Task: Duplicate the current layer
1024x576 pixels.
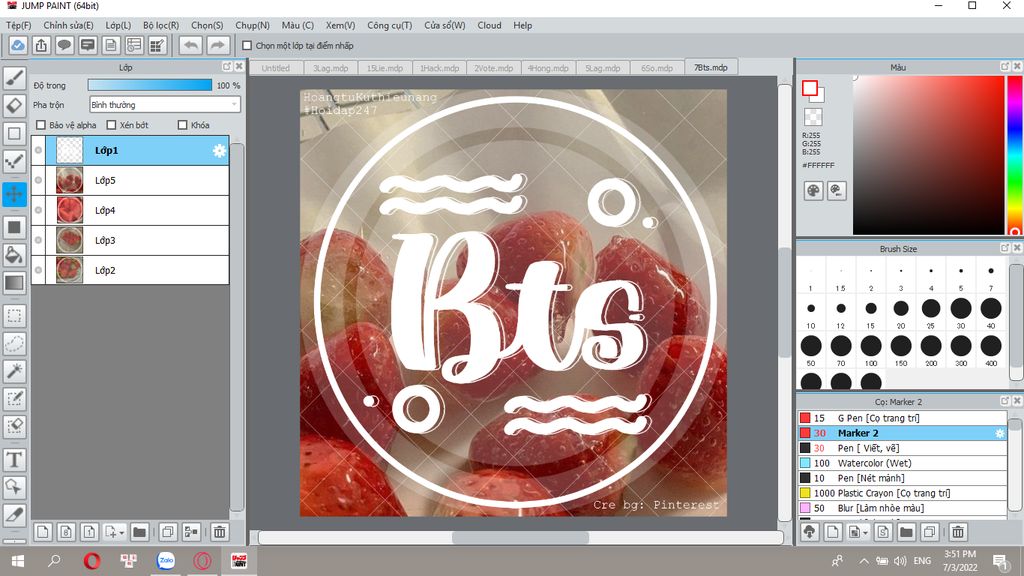Action: tap(168, 532)
